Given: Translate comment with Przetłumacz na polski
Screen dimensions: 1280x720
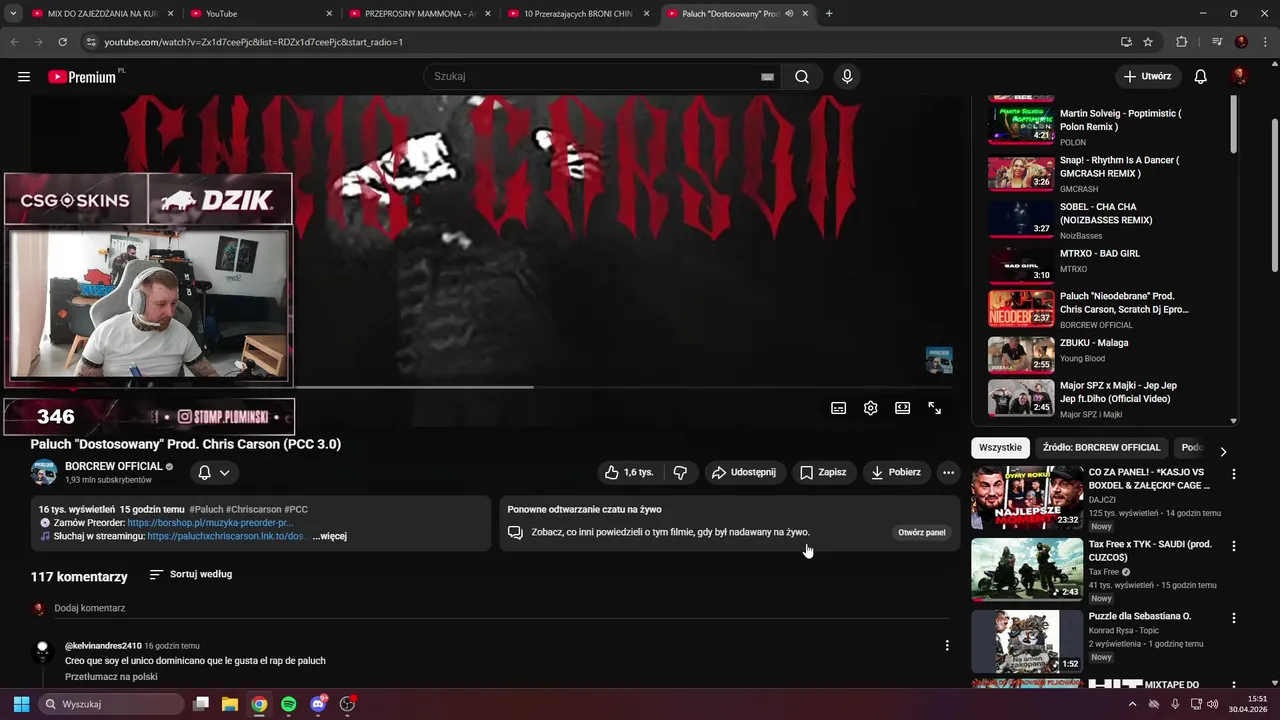Looking at the screenshot, I should [111, 677].
